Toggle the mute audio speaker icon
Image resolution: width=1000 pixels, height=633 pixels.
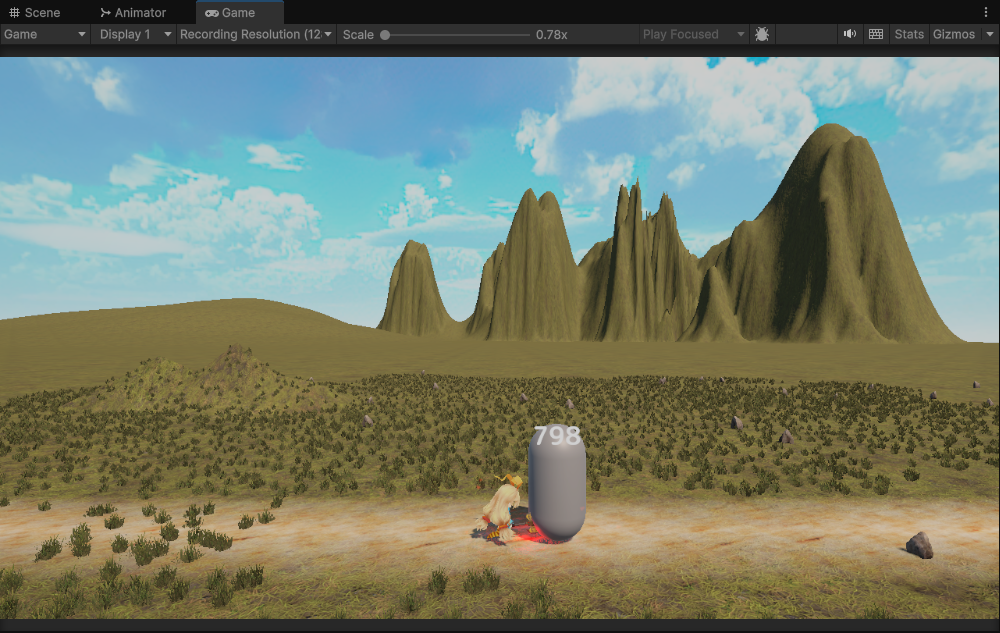[850, 34]
